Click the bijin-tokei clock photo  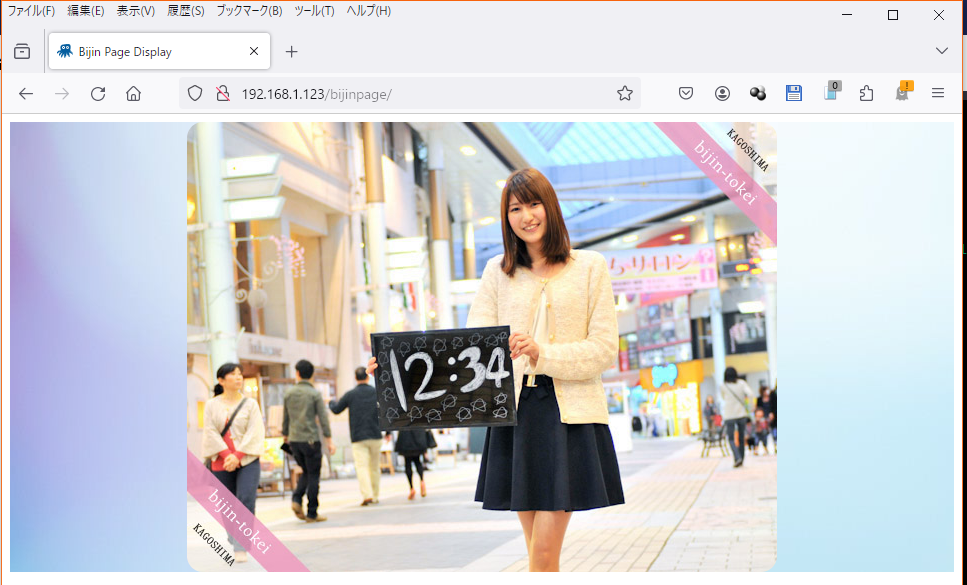coord(481,348)
